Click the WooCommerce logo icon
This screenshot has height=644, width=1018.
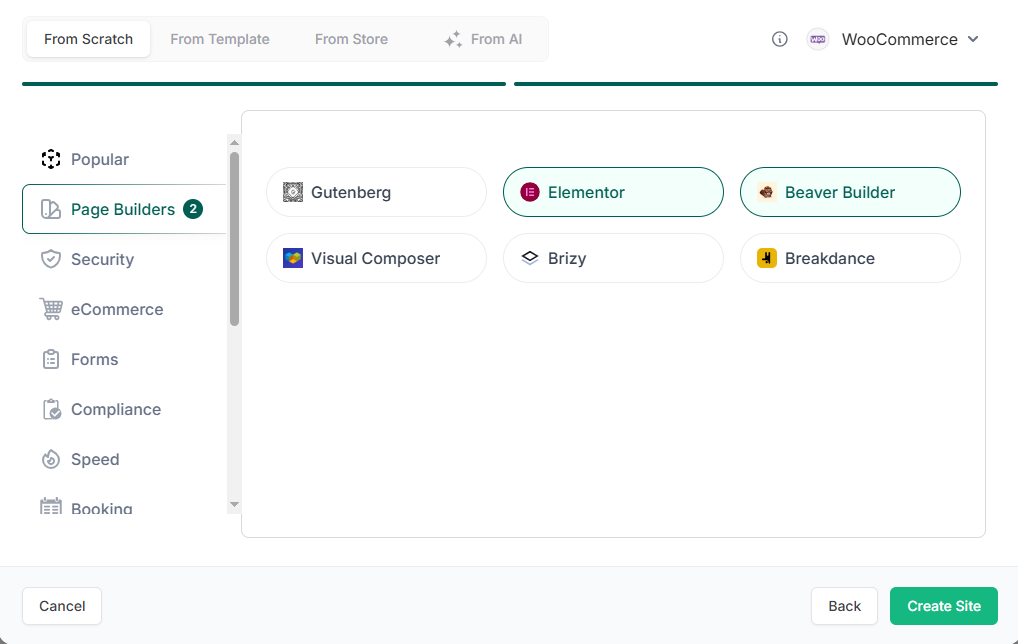tap(818, 39)
